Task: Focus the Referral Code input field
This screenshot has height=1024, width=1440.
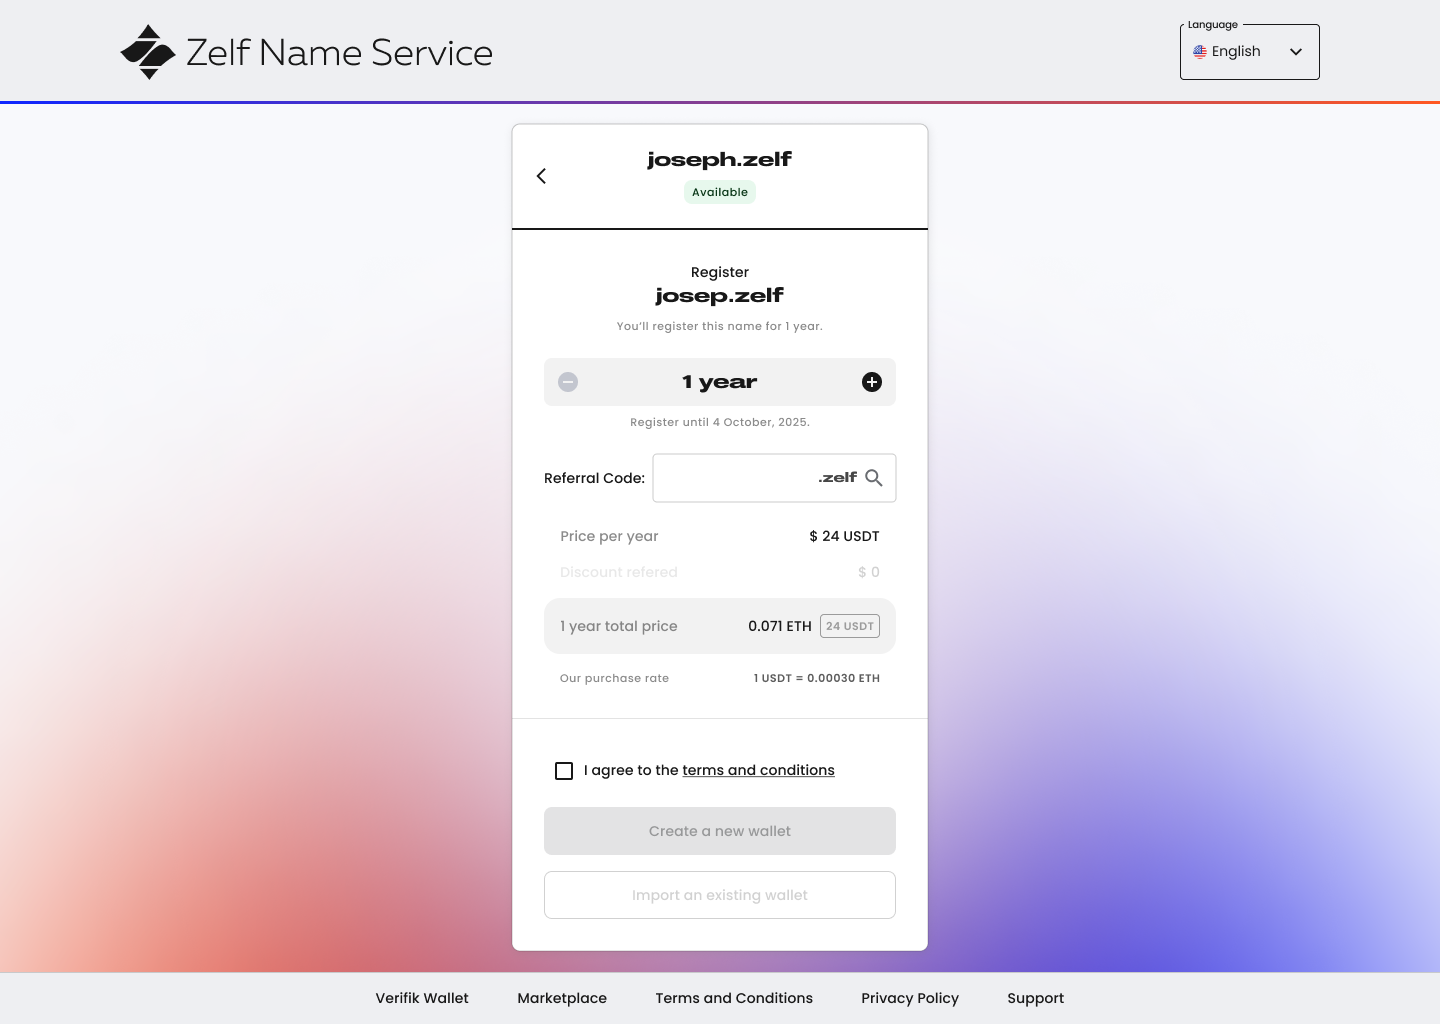Action: coord(735,478)
